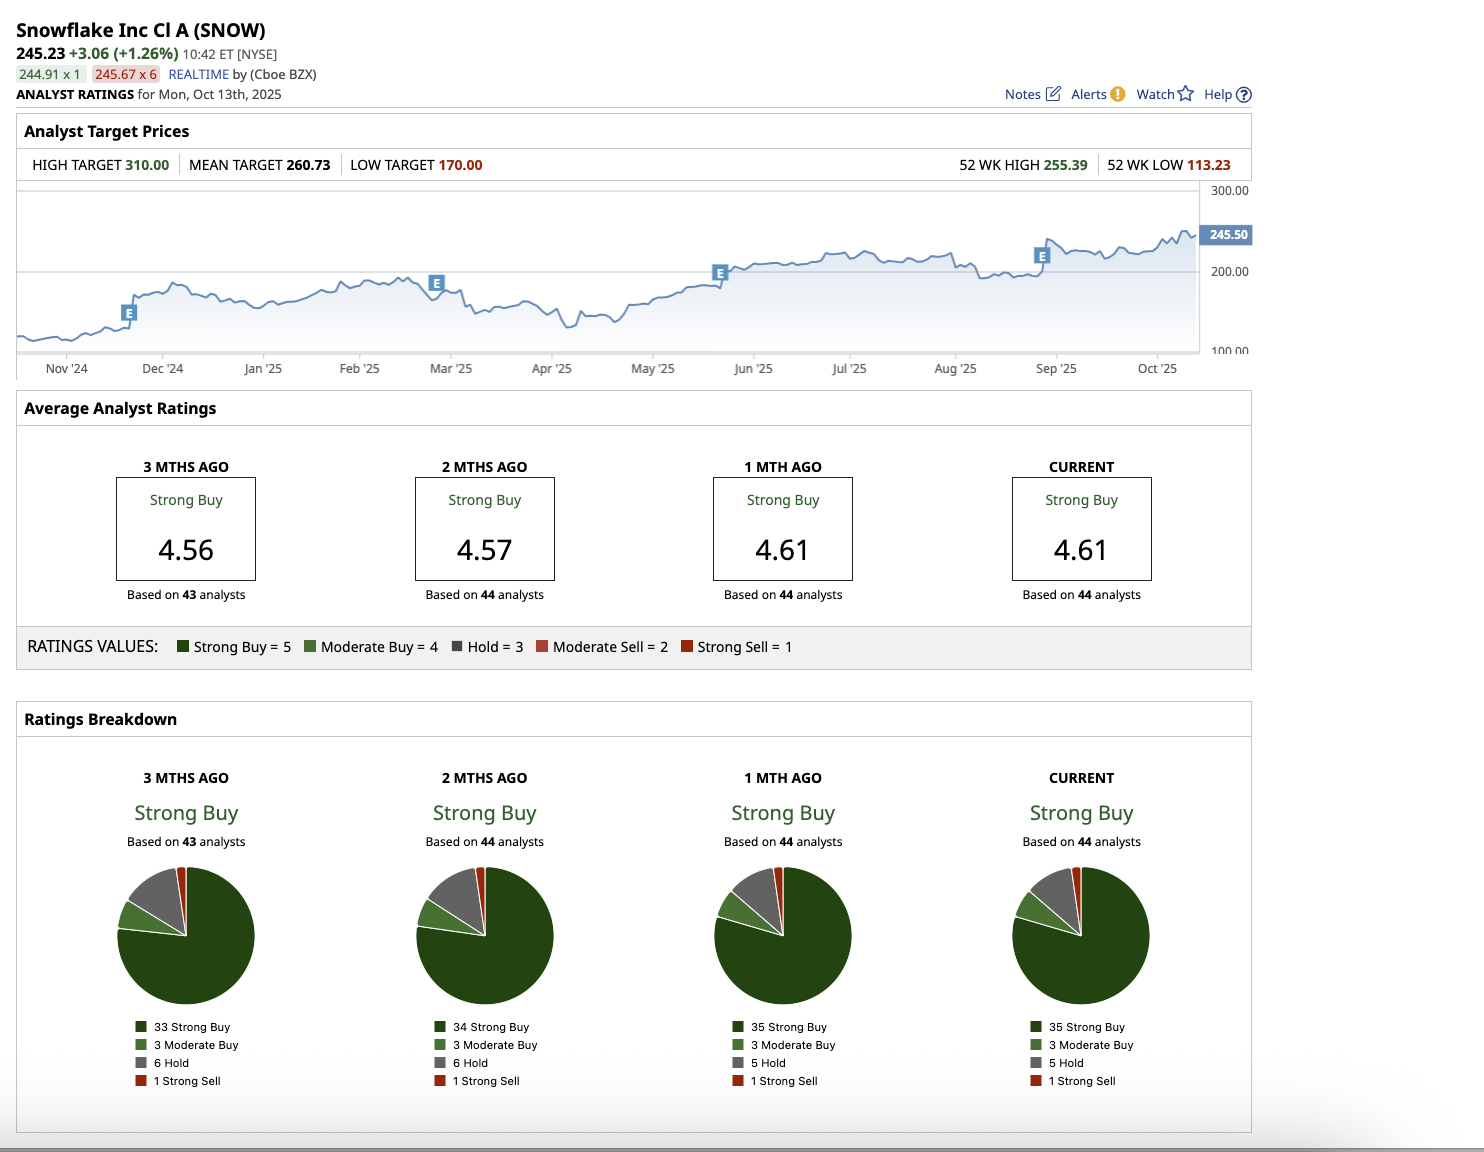1484x1152 pixels.
Task: Click the Notes text link
Action: 1022,94
